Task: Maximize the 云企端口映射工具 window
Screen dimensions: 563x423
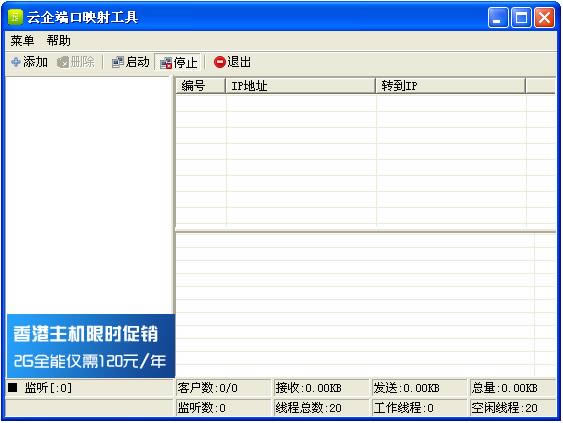Action: pos(521,17)
